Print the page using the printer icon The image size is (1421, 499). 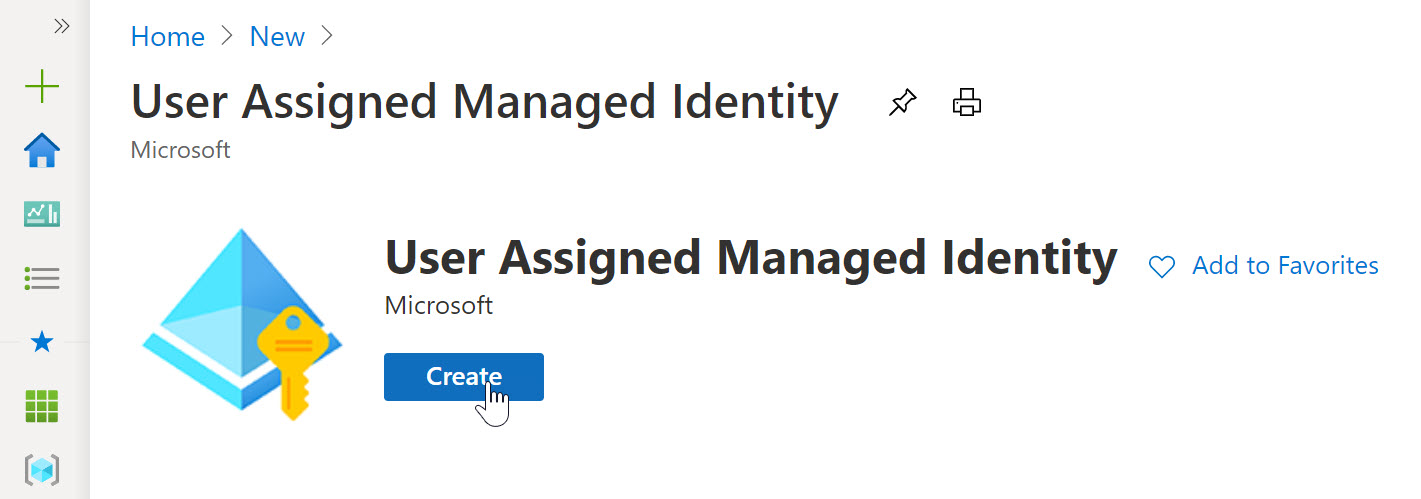pos(967,102)
